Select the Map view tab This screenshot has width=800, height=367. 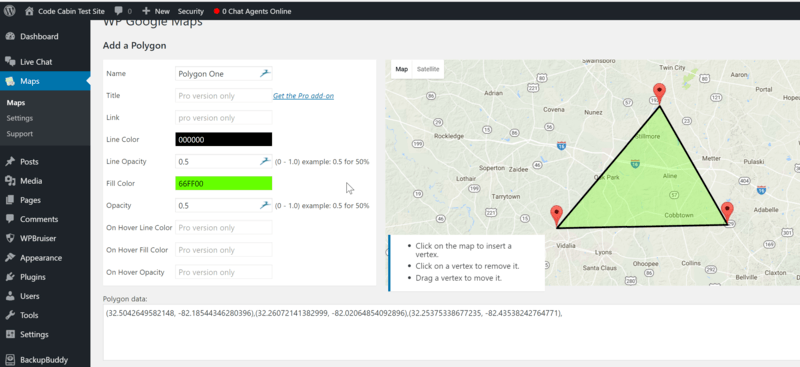click(x=402, y=69)
